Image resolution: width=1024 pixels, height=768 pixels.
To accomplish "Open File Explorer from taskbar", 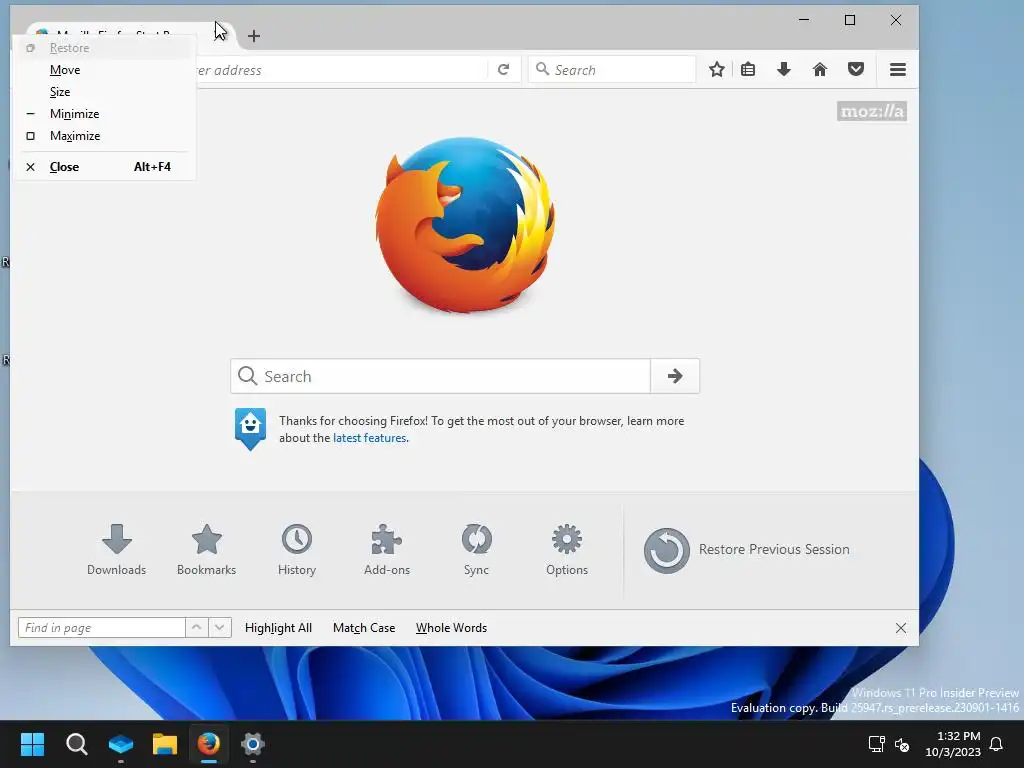I will click(x=165, y=744).
